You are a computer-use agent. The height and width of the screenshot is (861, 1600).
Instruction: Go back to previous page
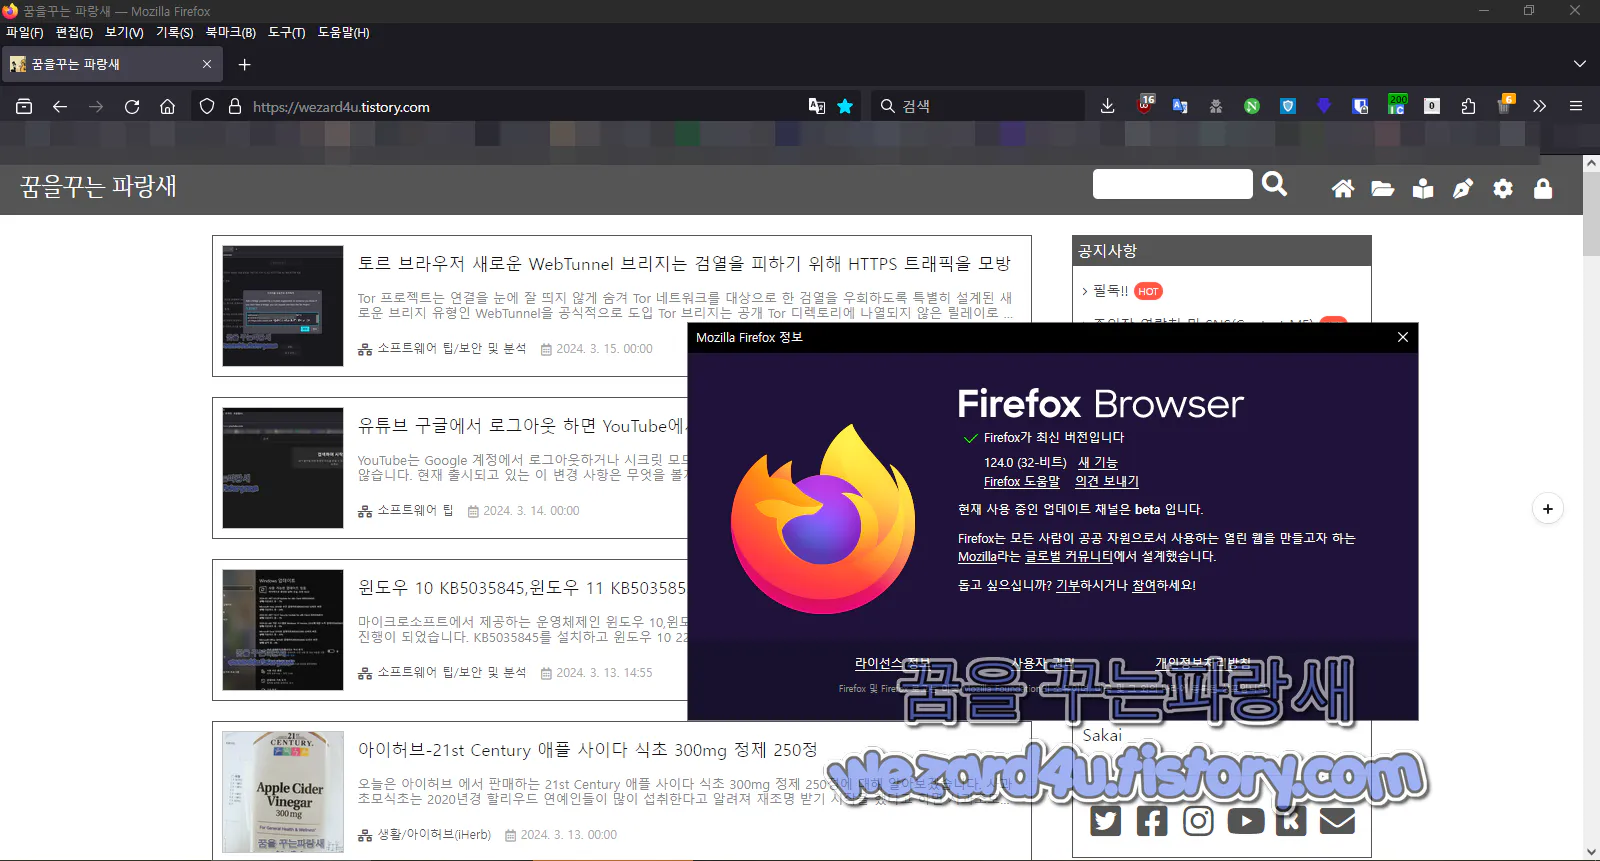(60, 106)
